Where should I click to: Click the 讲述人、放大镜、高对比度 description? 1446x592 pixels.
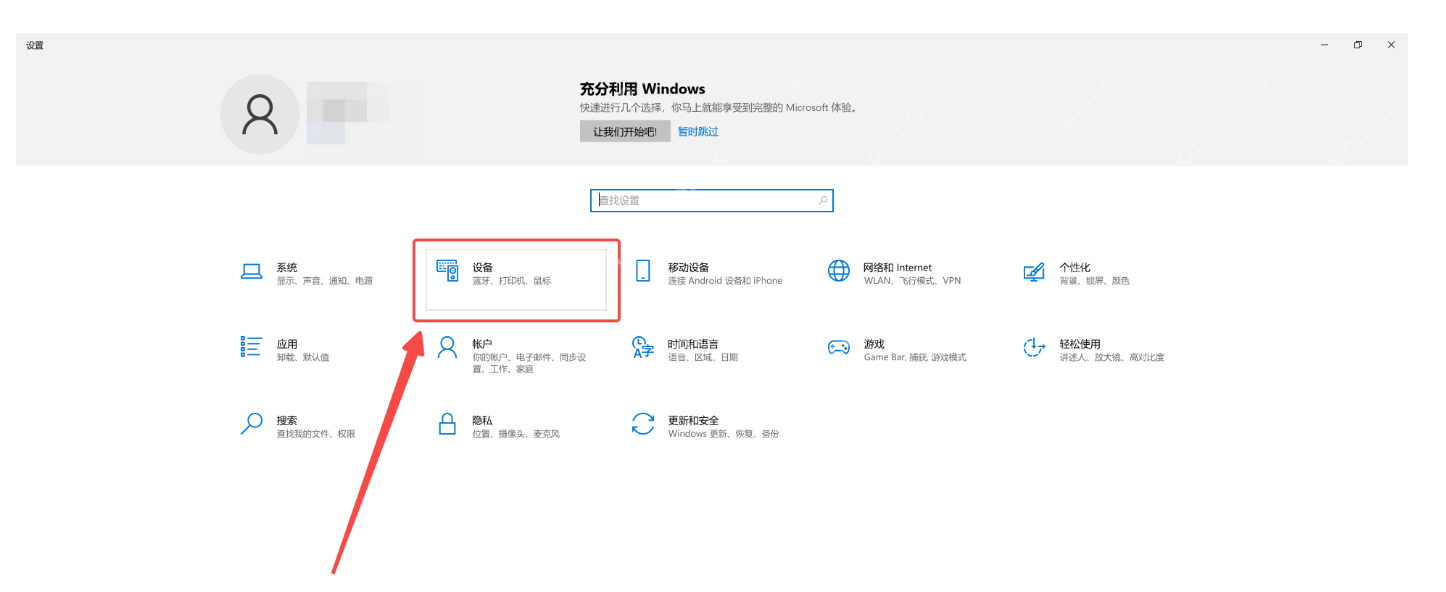click(x=1112, y=357)
